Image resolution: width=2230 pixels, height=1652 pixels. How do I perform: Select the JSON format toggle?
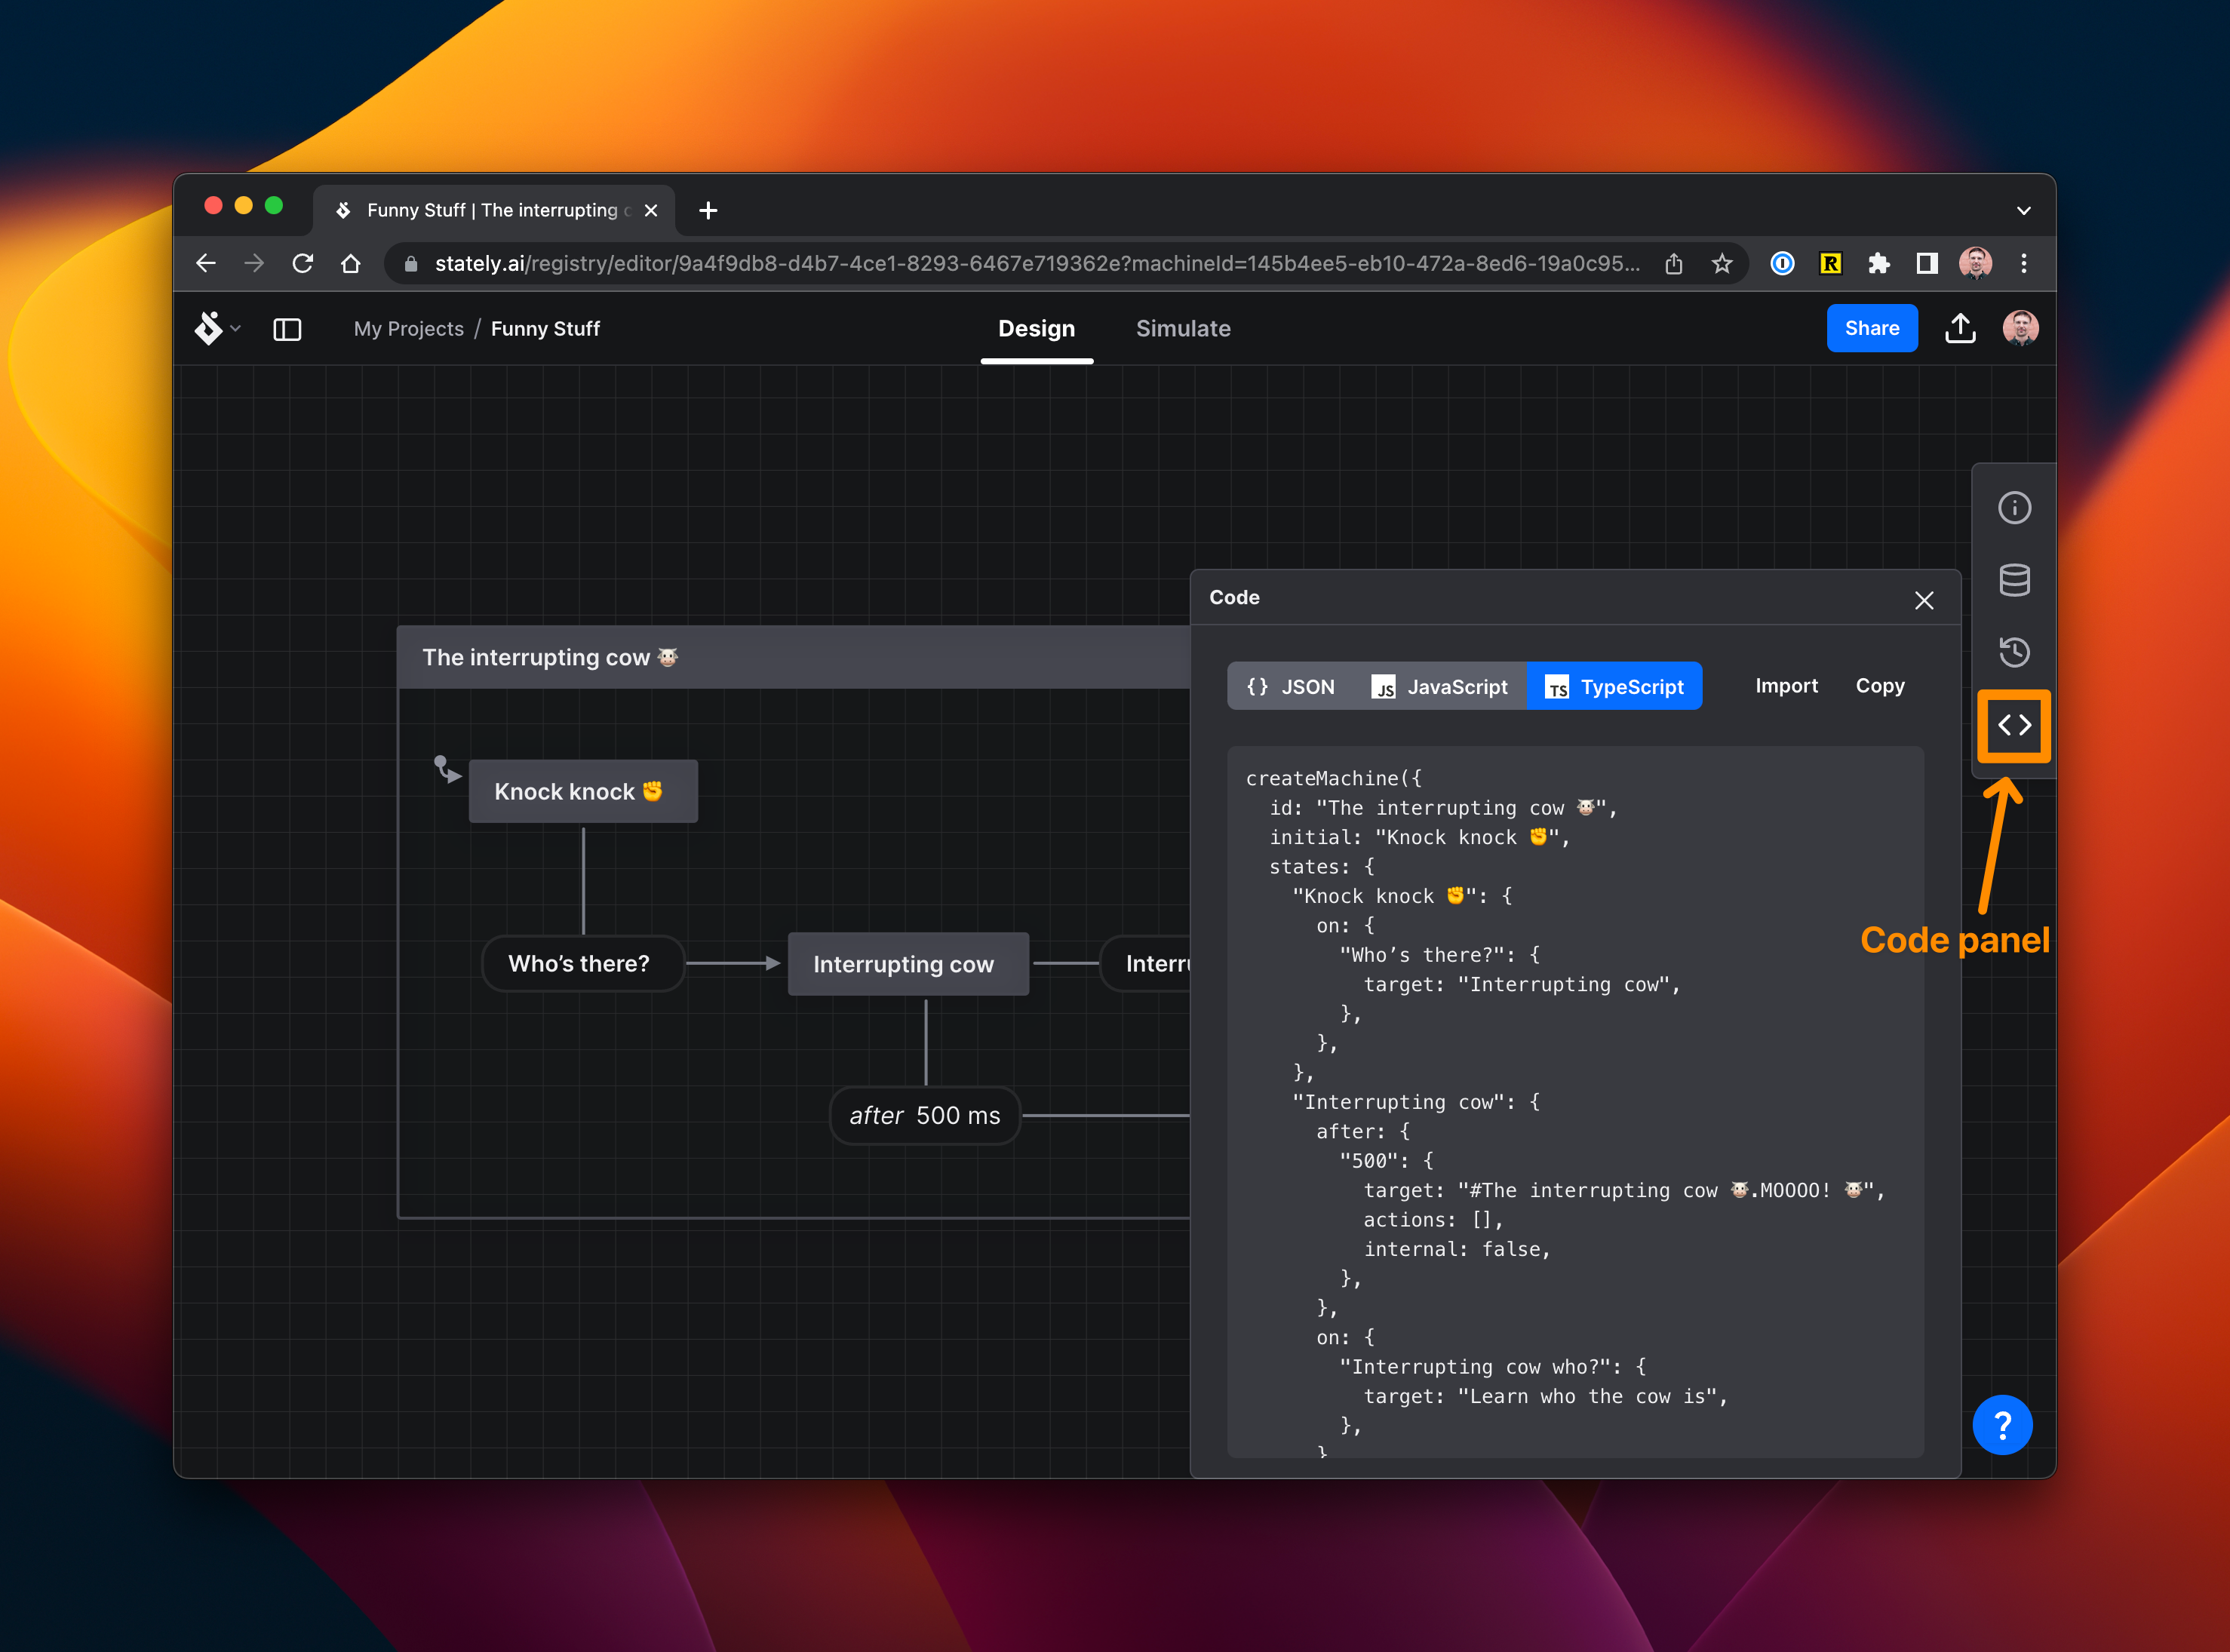pos(1289,686)
